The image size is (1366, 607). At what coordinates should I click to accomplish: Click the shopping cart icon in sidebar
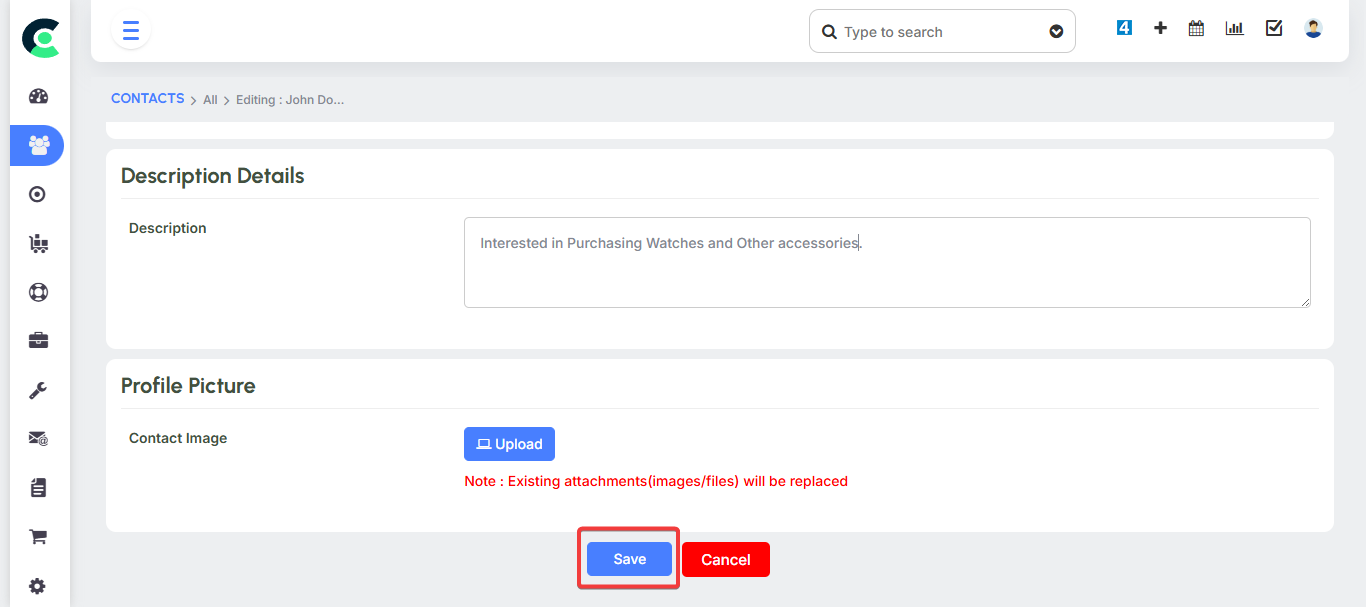(39, 537)
